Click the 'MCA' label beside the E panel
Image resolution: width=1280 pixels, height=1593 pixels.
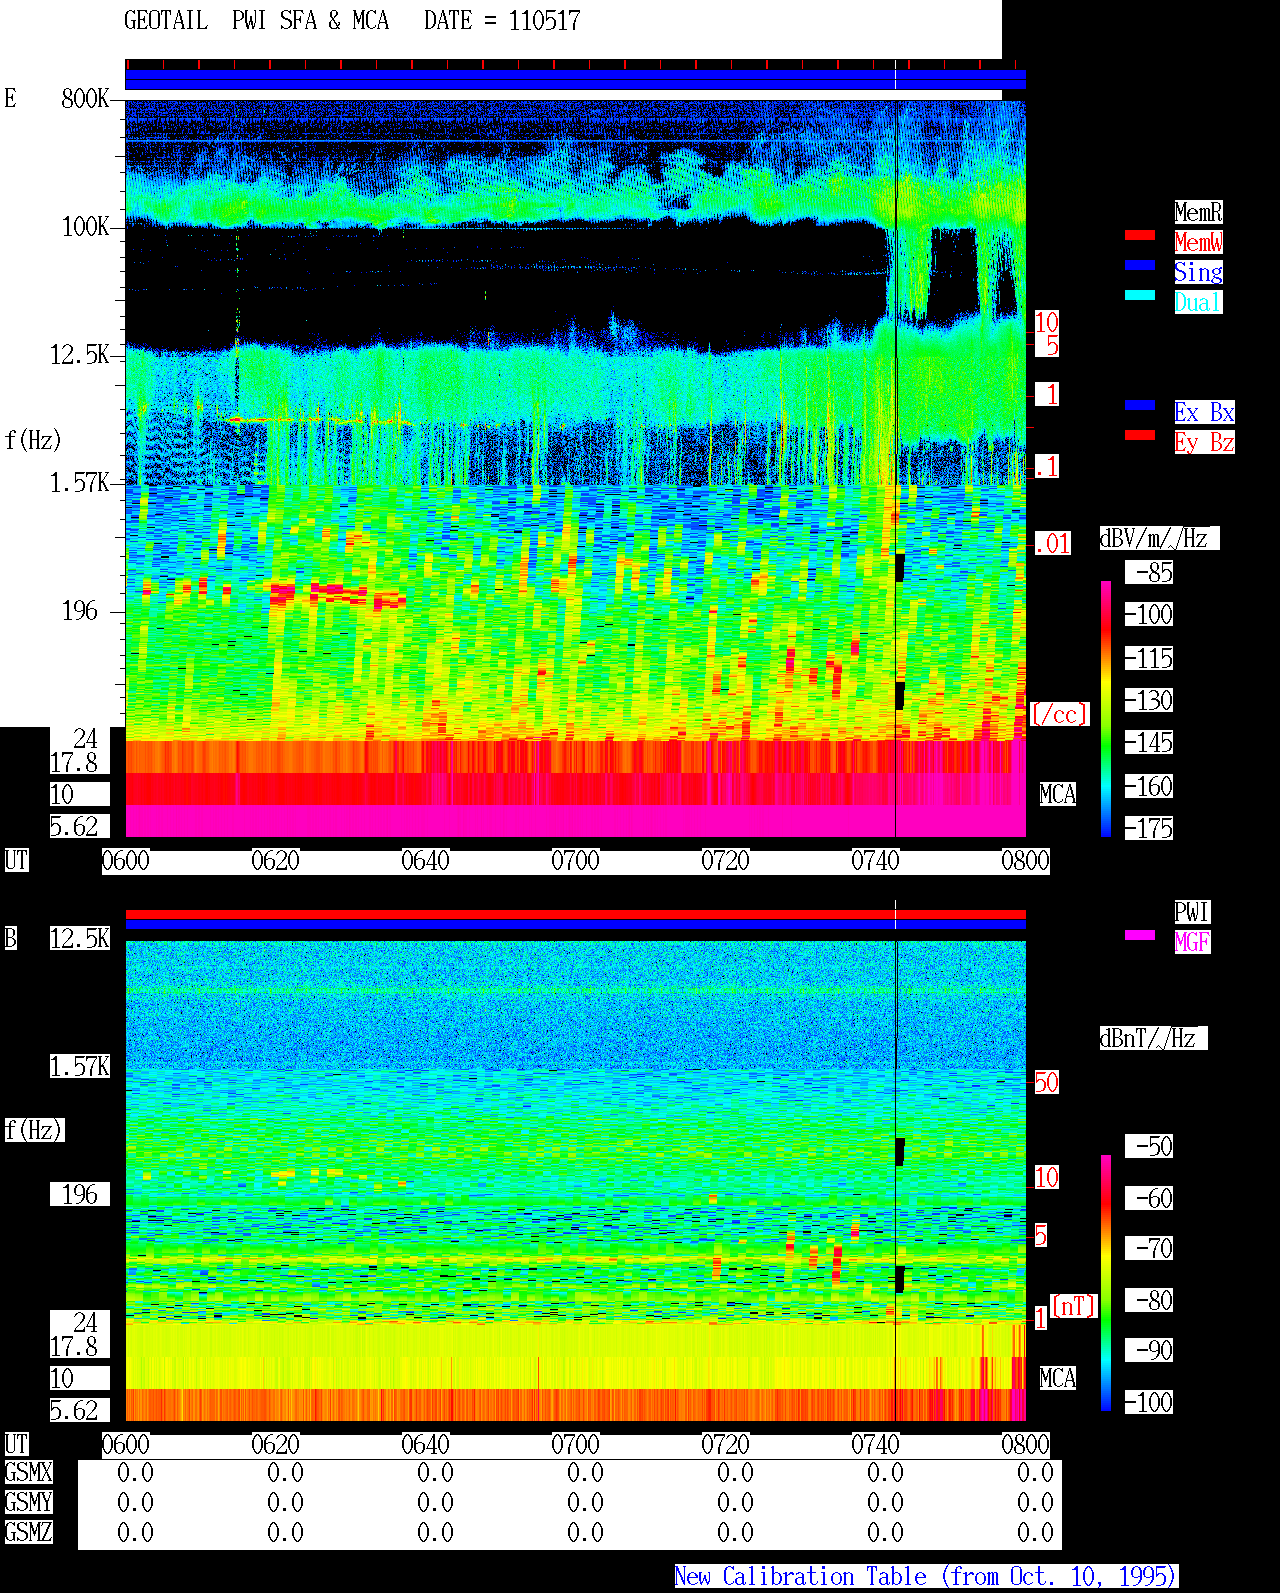[x=1058, y=794]
